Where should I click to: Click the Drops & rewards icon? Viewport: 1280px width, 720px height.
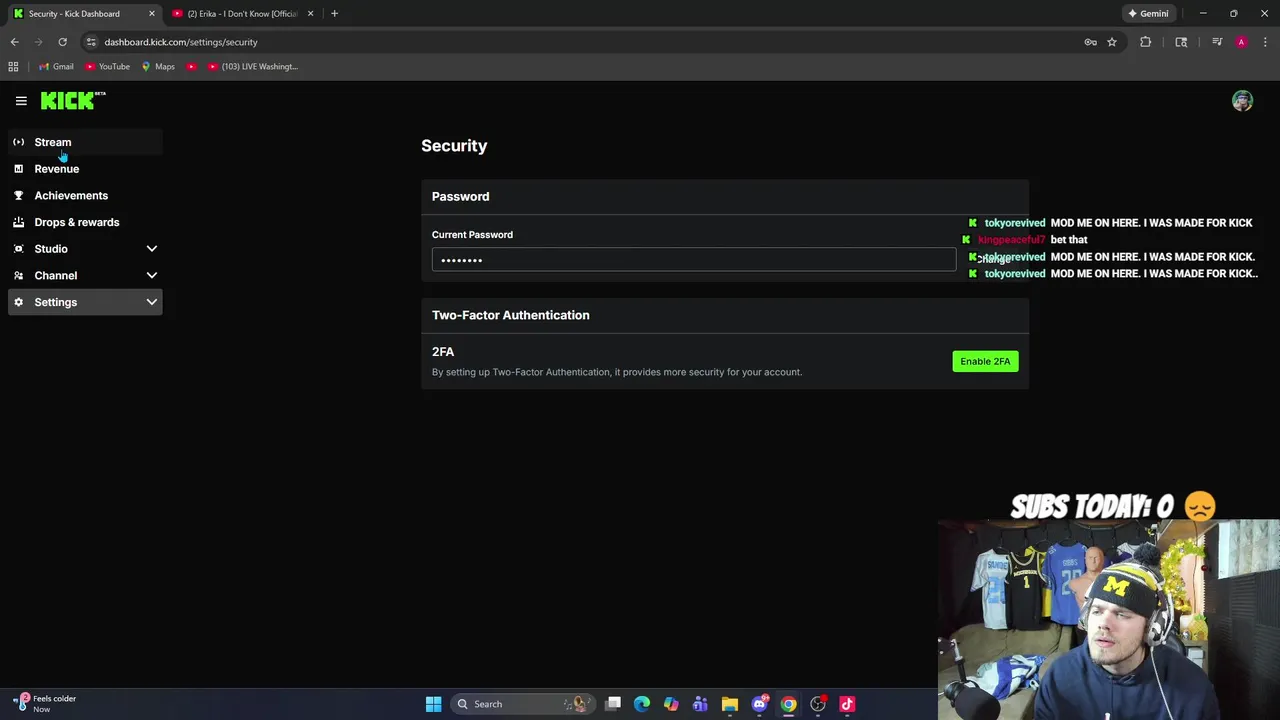click(x=18, y=222)
